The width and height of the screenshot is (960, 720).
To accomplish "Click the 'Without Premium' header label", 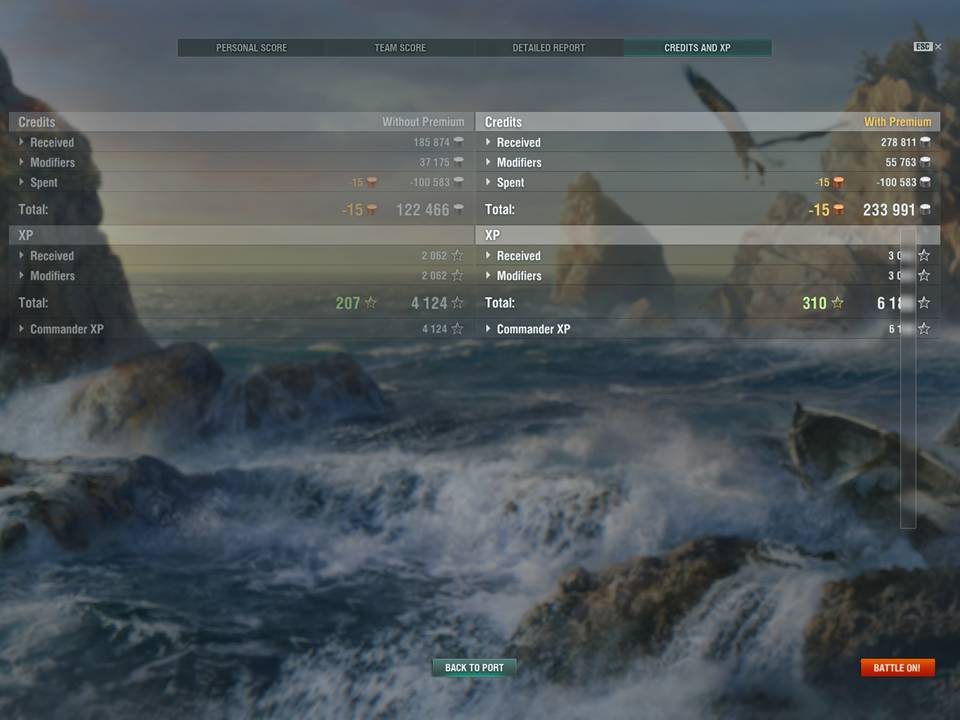I will coord(423,122).
